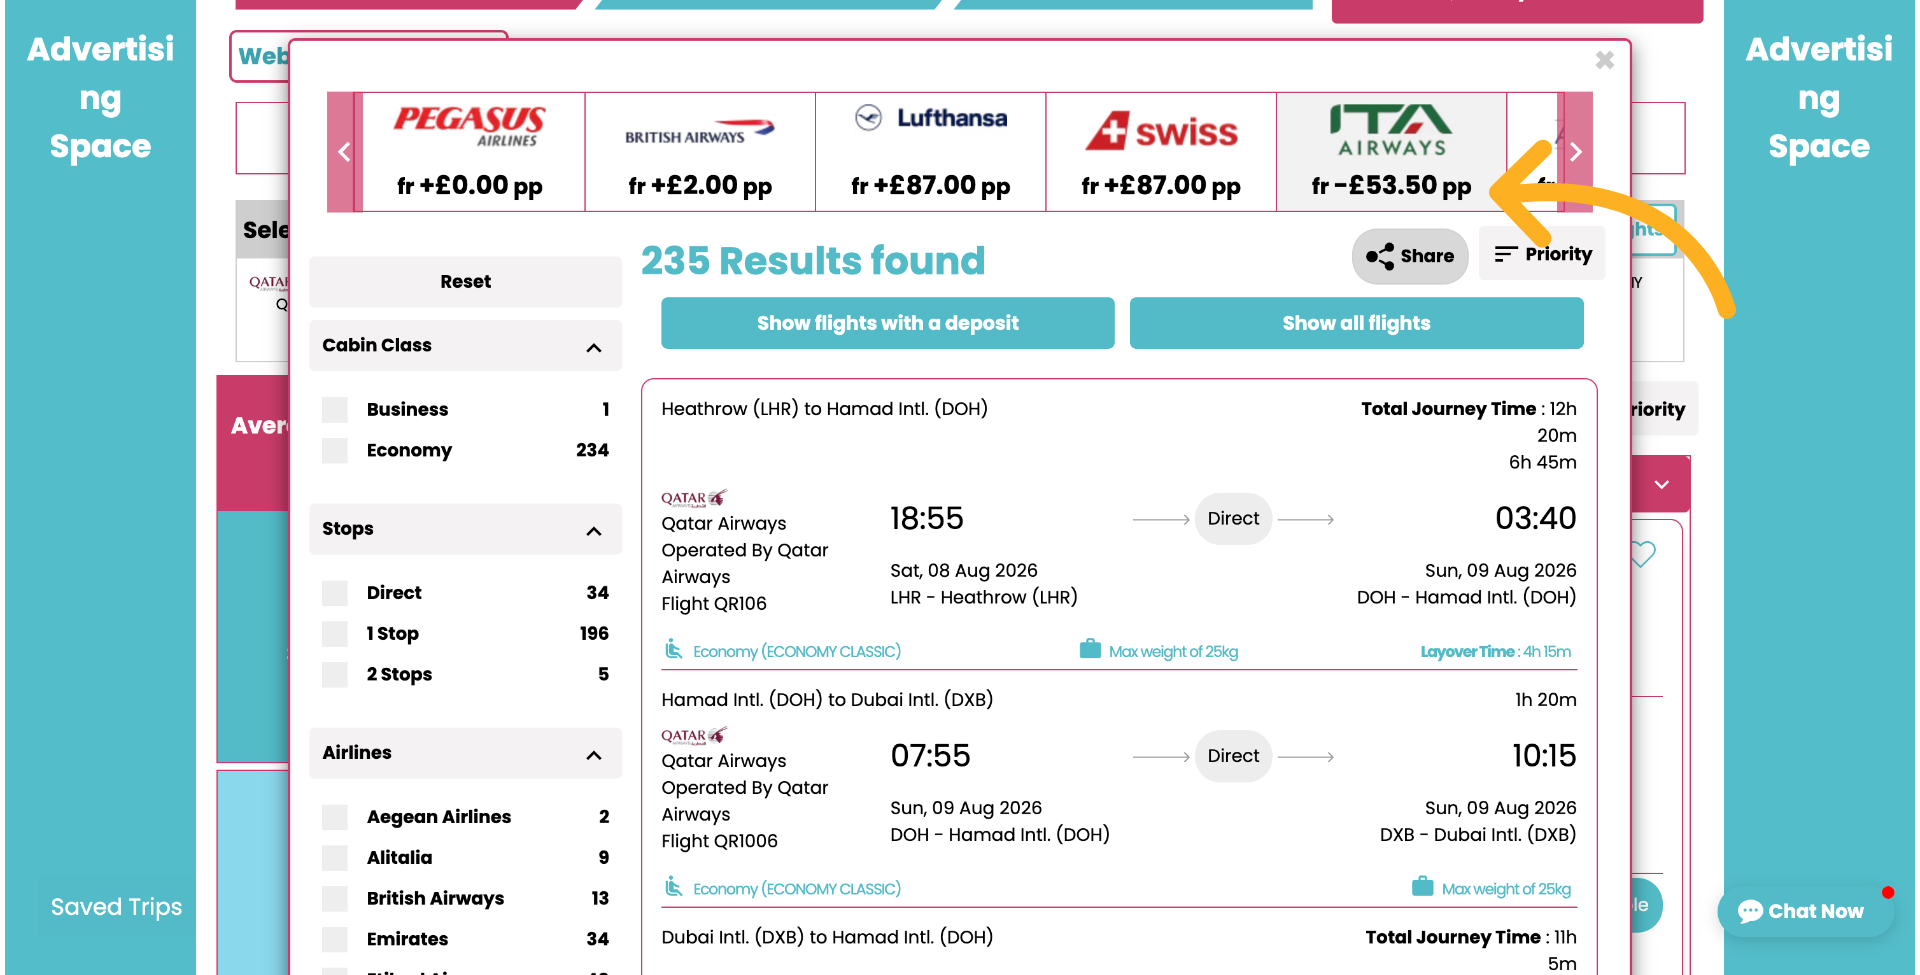Screen dimensions: 1920x975
Task: Check the Emirates airline filter
Action: 334,939
